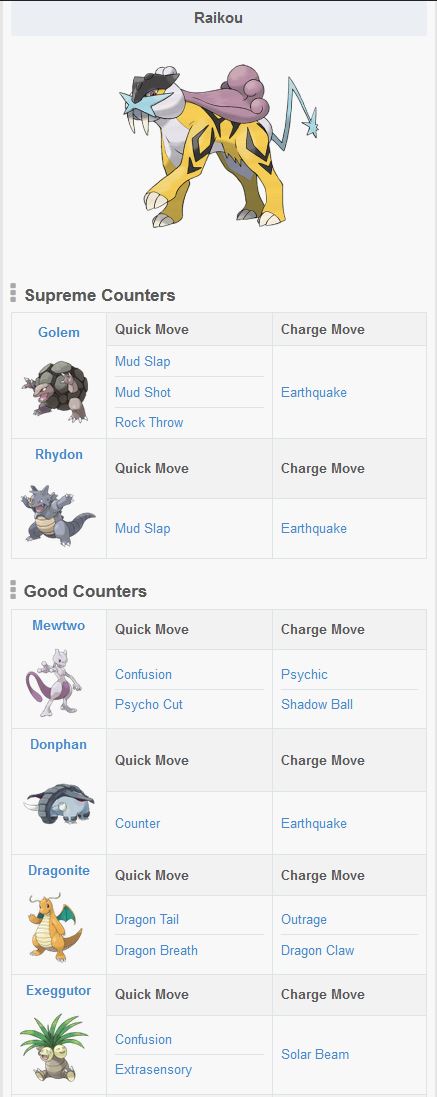Open the Mewtwo name link
Image resolution: width=437 pixels, height=1097 pixels.
coord(59,625)
